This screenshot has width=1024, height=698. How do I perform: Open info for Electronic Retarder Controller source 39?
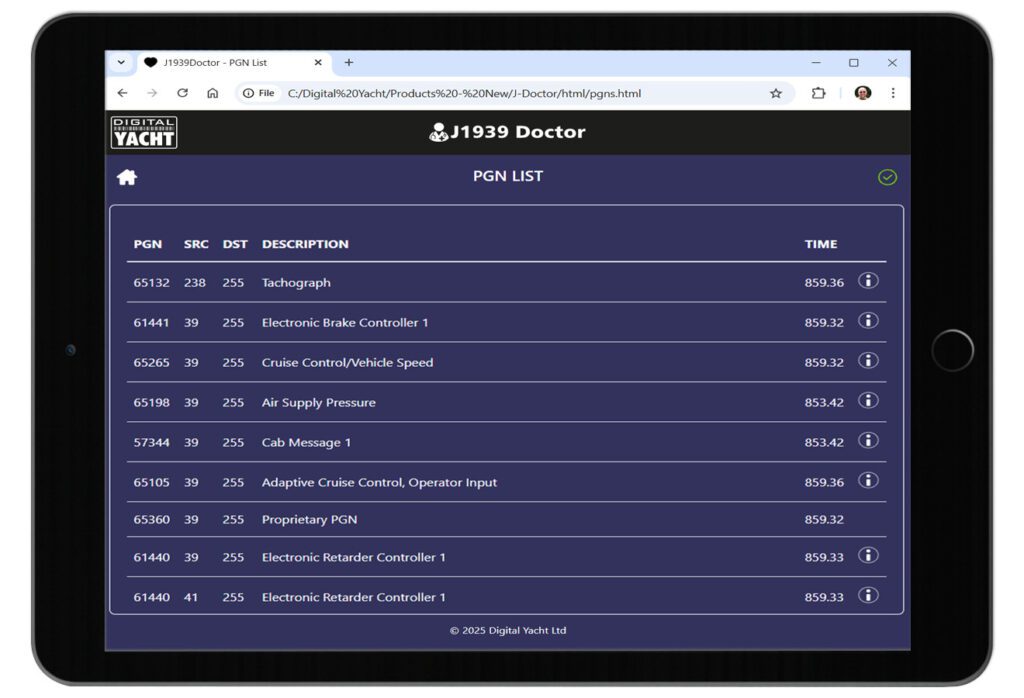pos(868,556)
